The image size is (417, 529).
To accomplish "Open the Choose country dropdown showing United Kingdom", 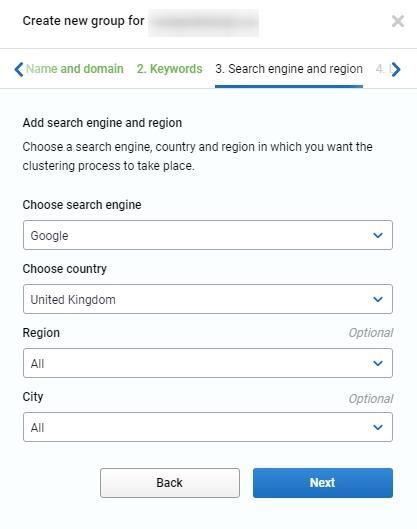I will 208,299.
